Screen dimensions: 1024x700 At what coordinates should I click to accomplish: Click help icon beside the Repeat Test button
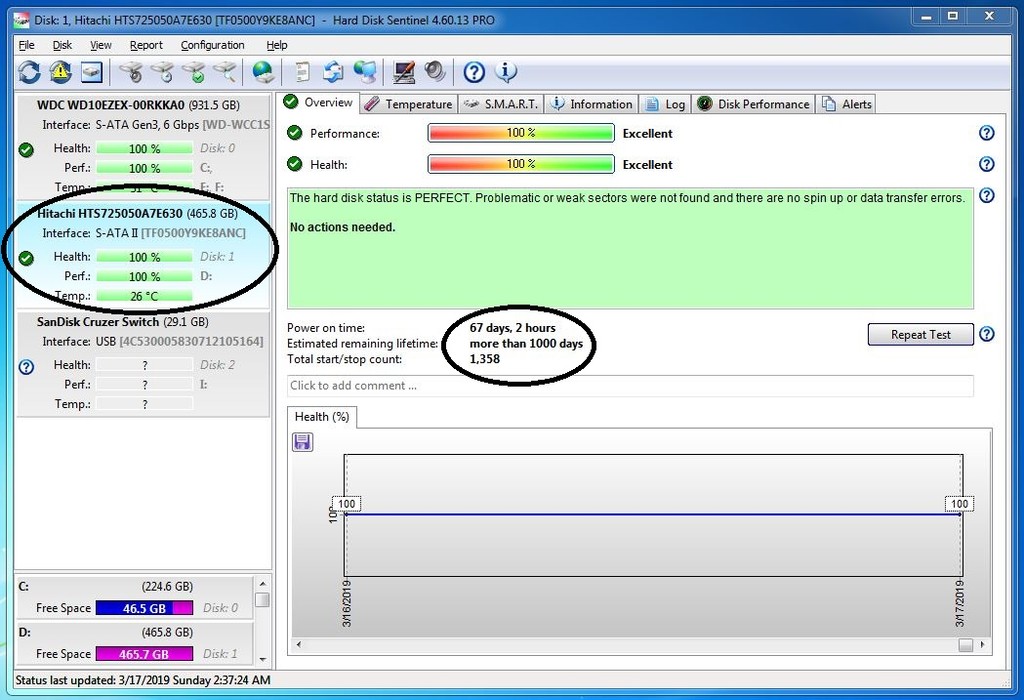click(987, 334)
